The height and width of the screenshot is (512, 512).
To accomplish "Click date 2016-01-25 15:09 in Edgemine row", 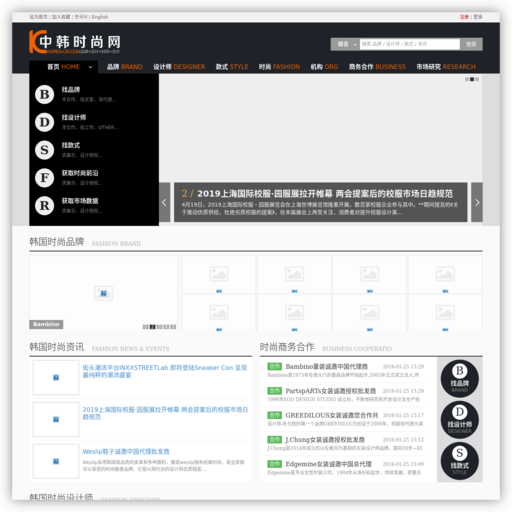I will pyautogui.click(x=403, y=464).
